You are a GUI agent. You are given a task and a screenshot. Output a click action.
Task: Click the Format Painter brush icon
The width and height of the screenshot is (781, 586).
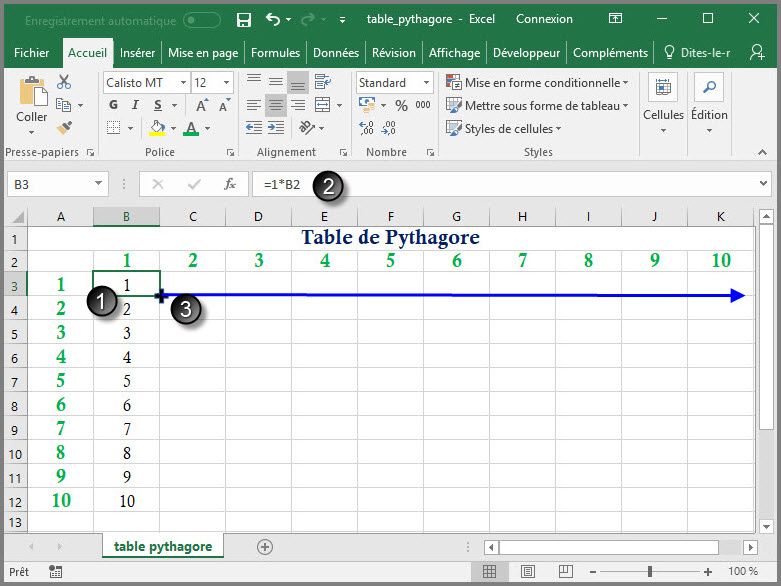click(64, 128)
